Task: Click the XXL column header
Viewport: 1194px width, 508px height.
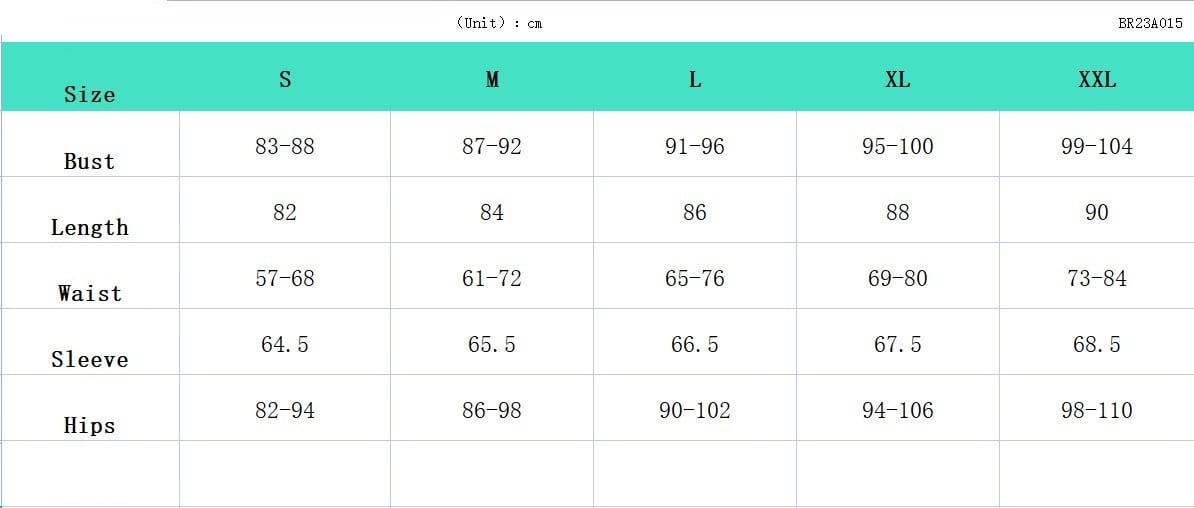Action: (x=1097, y=80)
